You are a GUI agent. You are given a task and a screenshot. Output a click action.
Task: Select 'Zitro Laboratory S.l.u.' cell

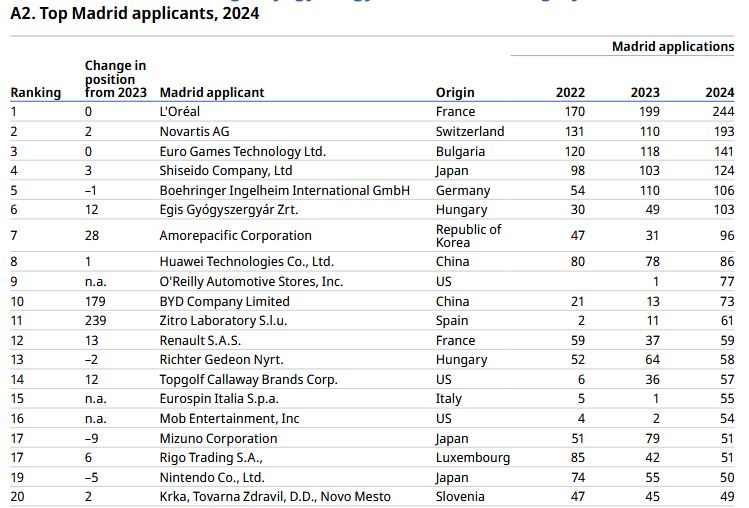point(223,321)
